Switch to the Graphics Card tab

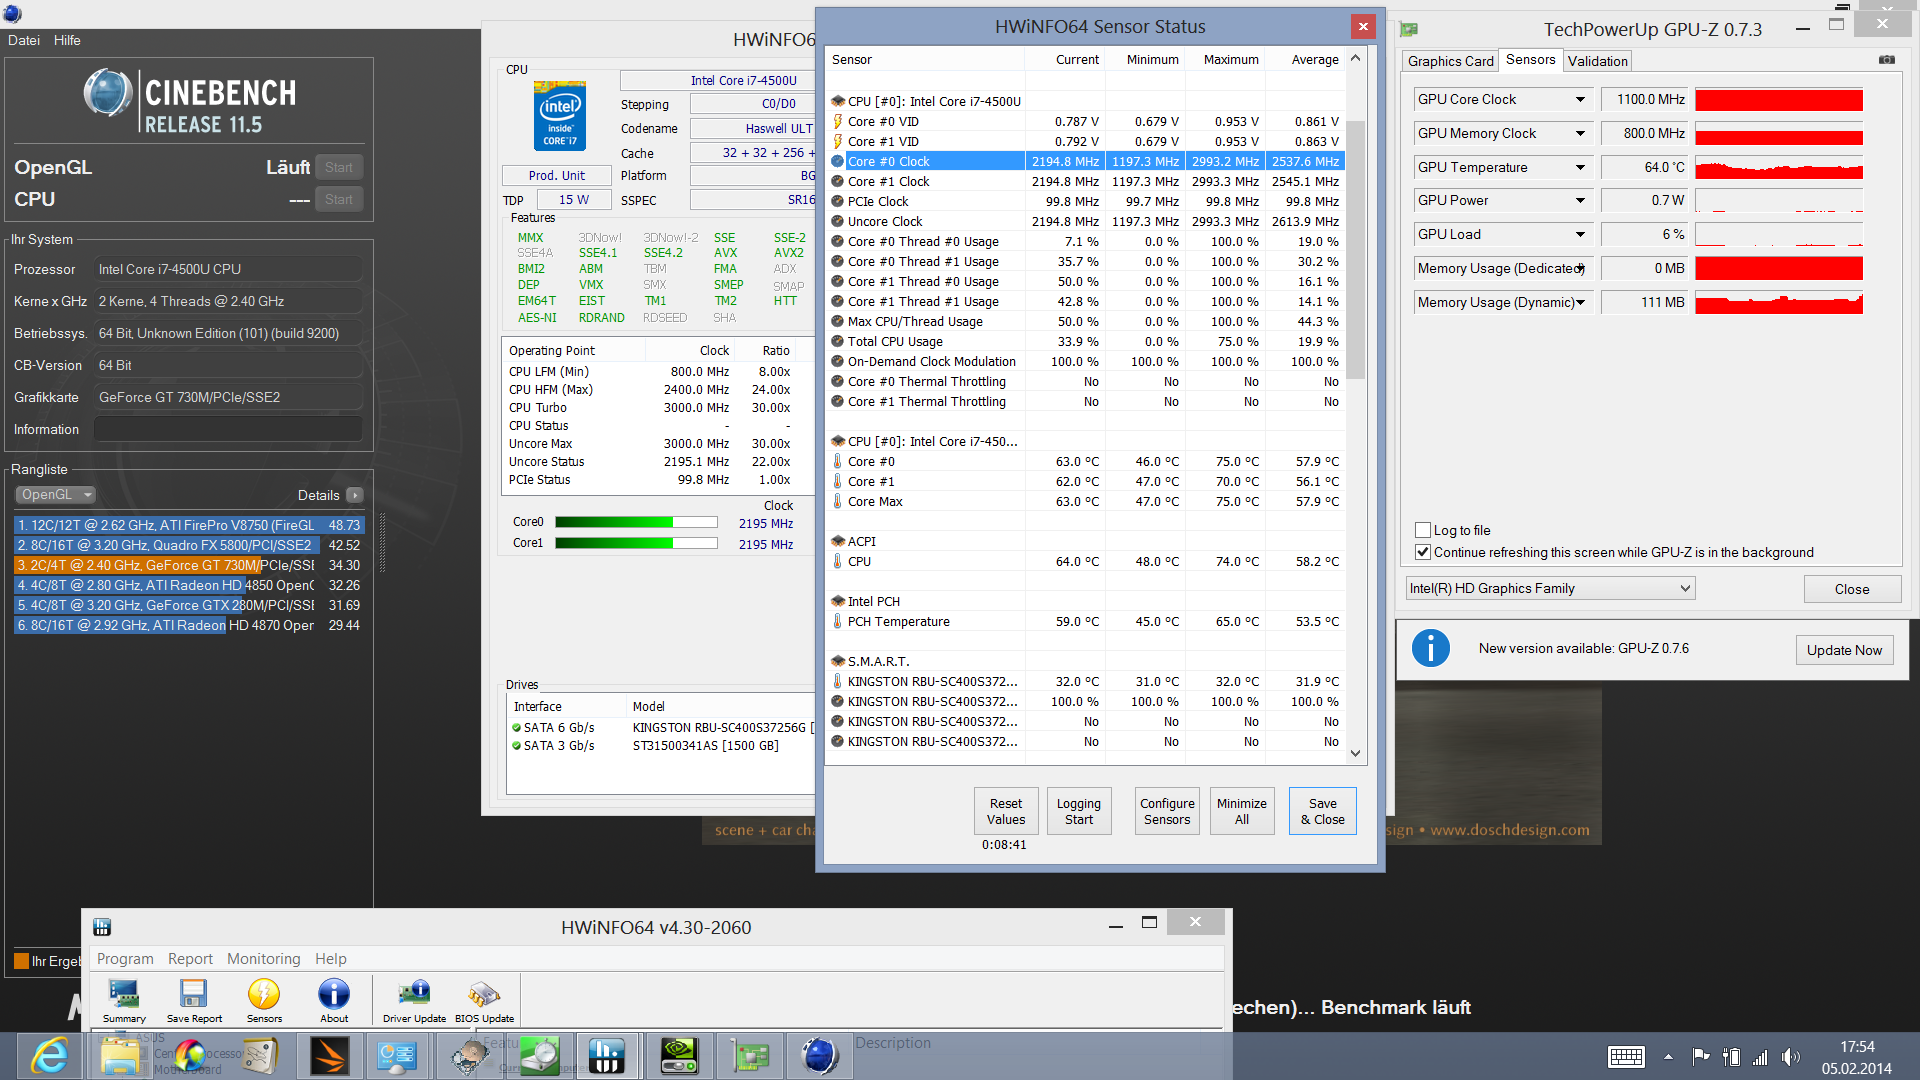click(1450, 61)
